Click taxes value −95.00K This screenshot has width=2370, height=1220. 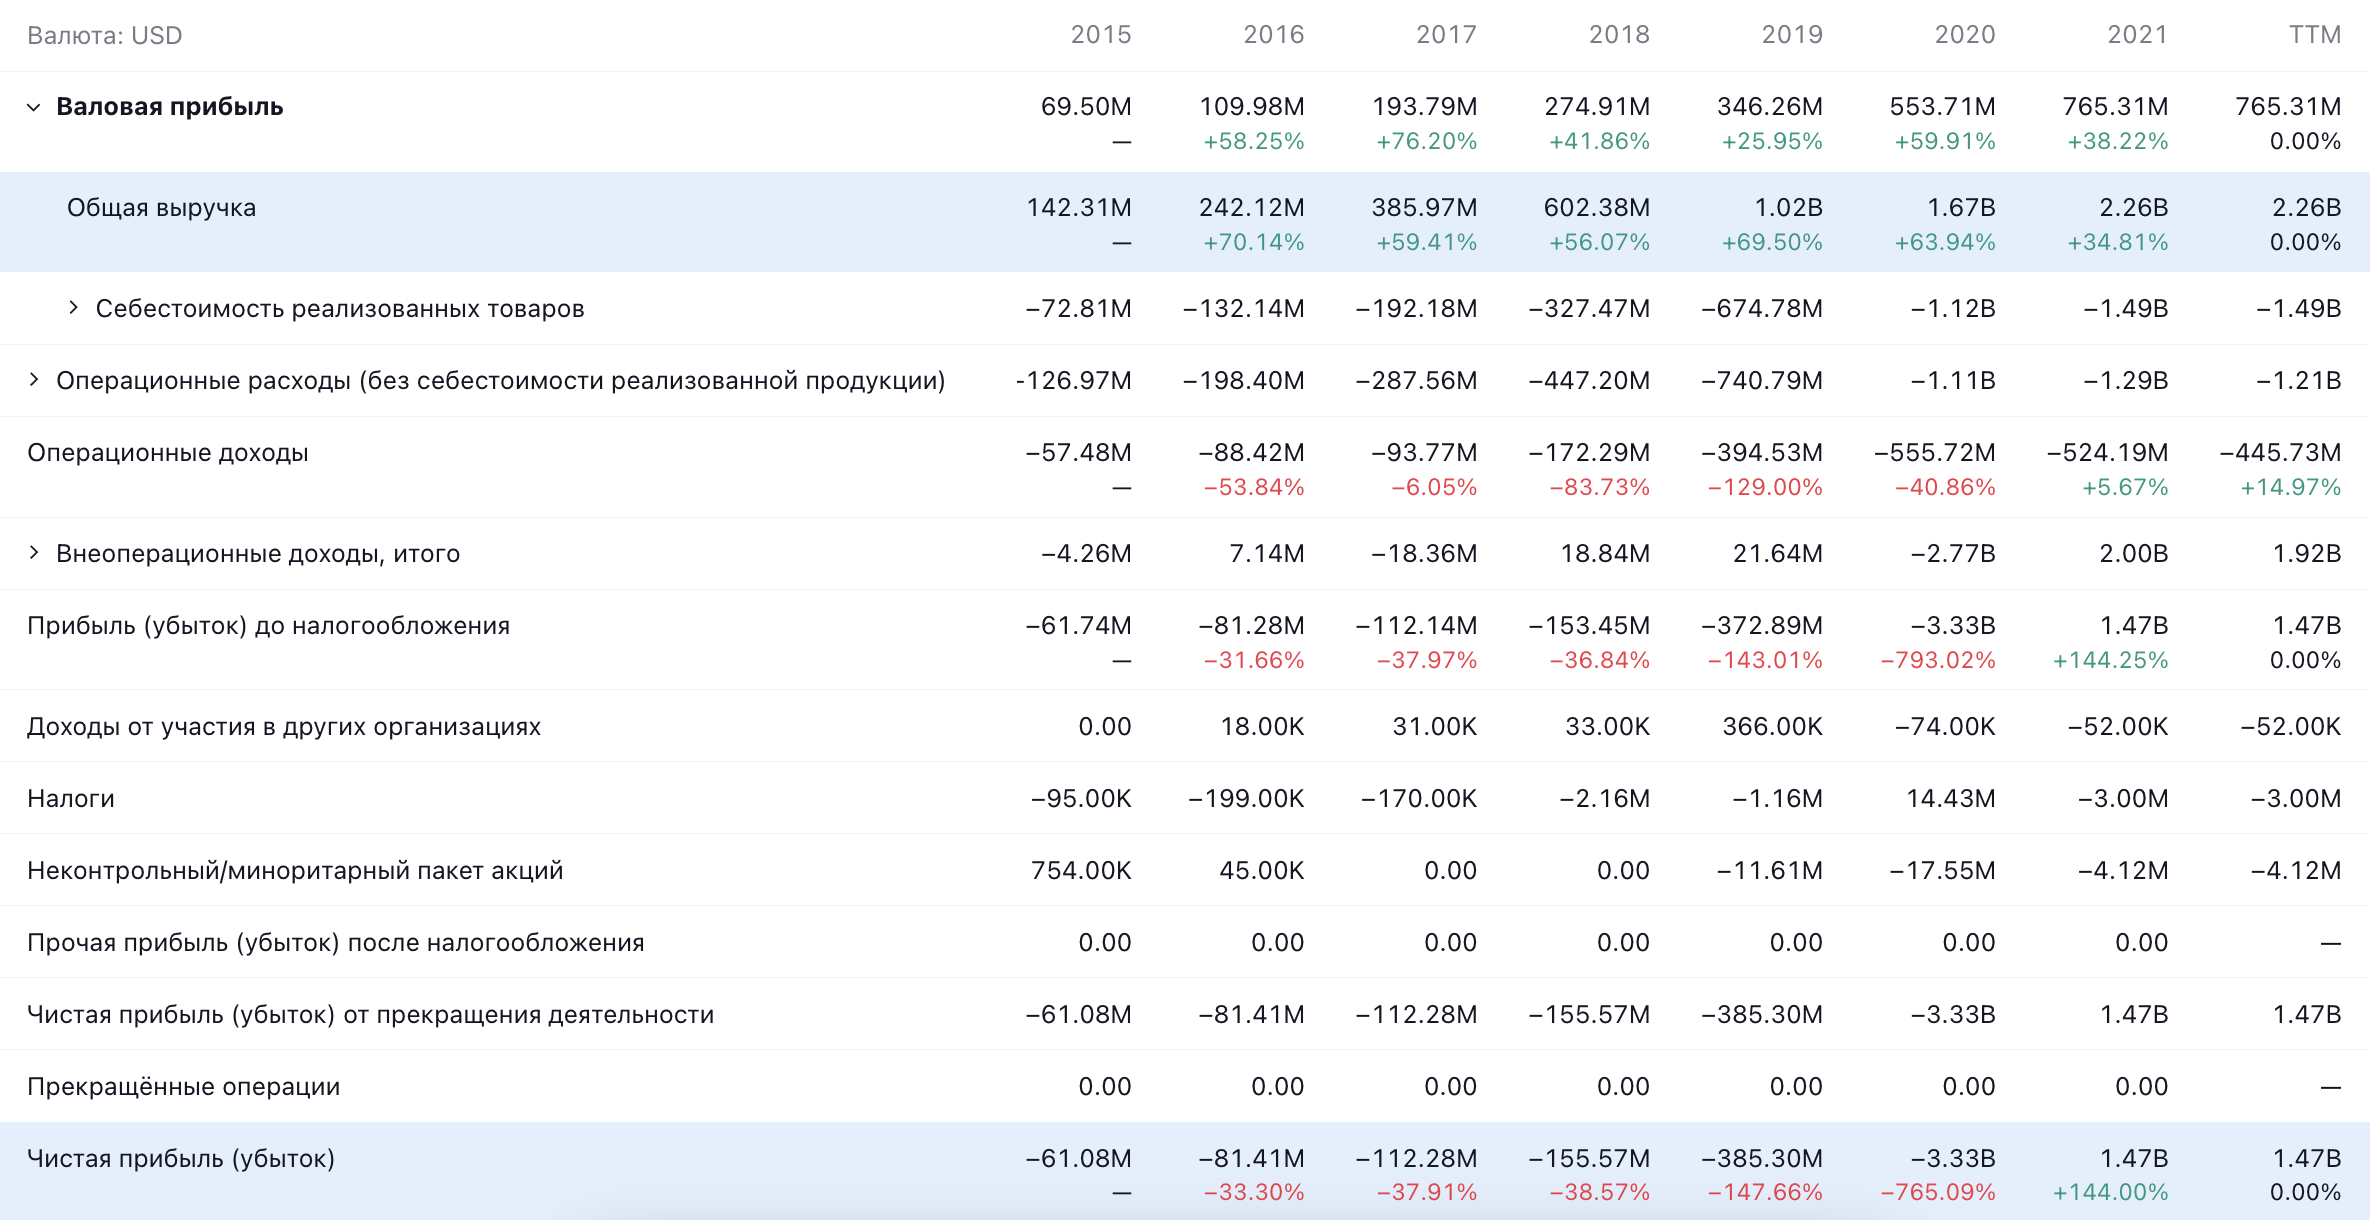[1081, 799]
